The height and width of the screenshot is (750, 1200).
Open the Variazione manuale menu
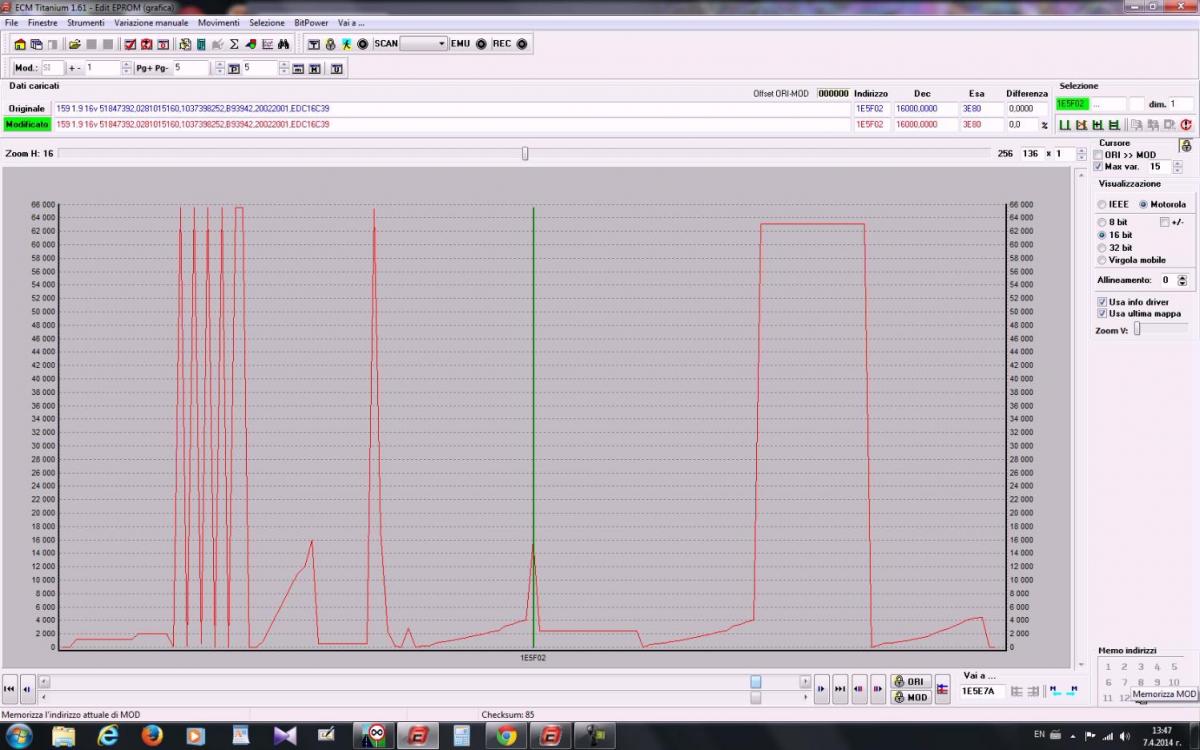(x=151, y=22)
